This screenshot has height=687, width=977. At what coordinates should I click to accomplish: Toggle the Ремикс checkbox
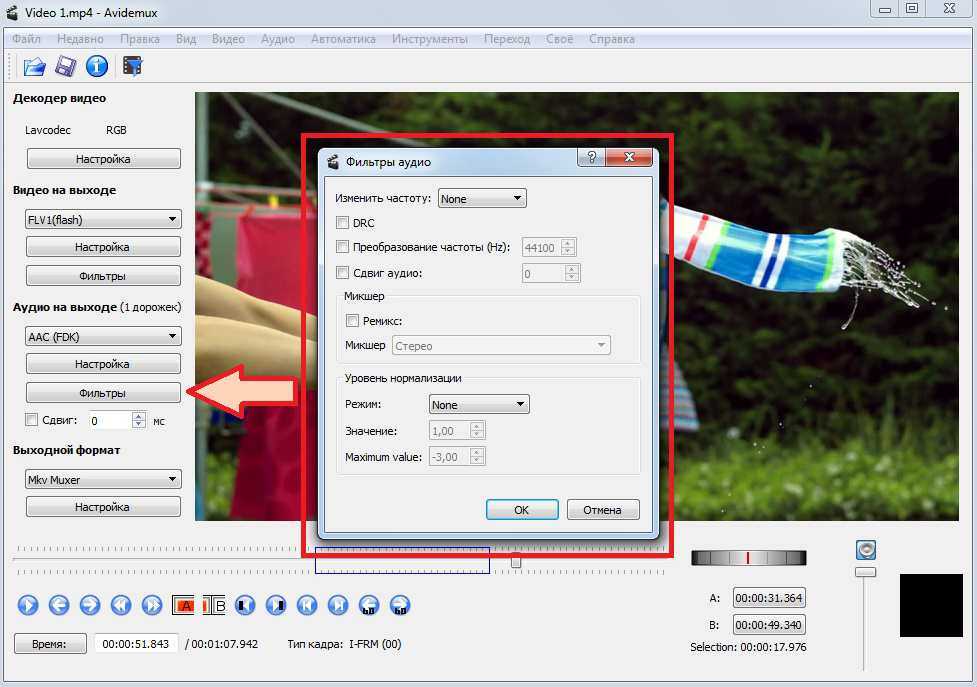[352, 321]
